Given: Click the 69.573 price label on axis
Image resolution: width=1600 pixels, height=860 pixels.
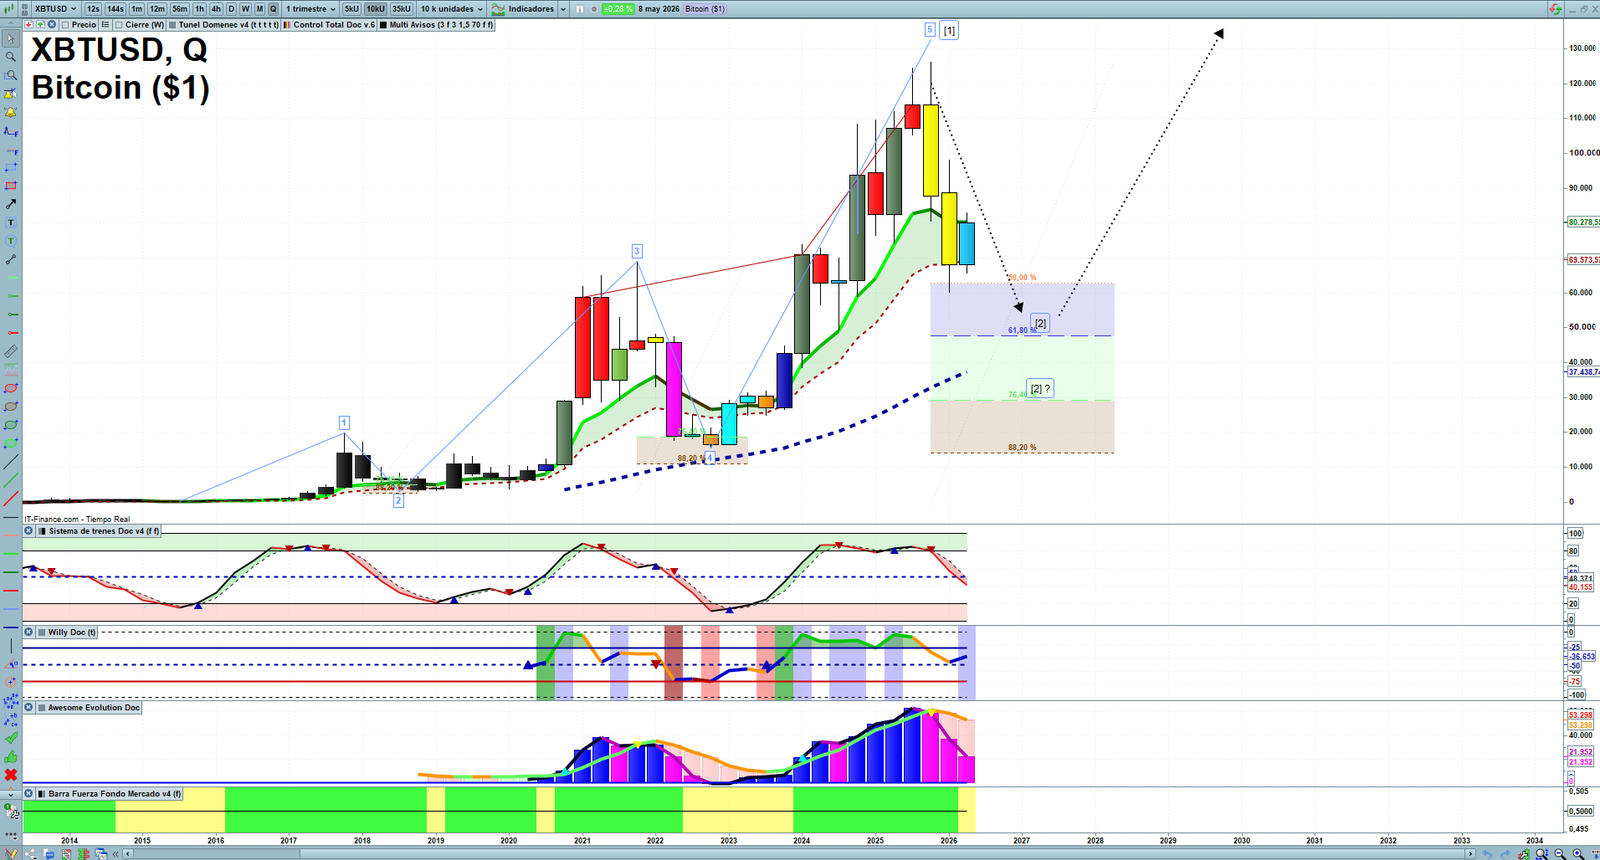Looking at the screenshot, I should [x=1583, y=260].
